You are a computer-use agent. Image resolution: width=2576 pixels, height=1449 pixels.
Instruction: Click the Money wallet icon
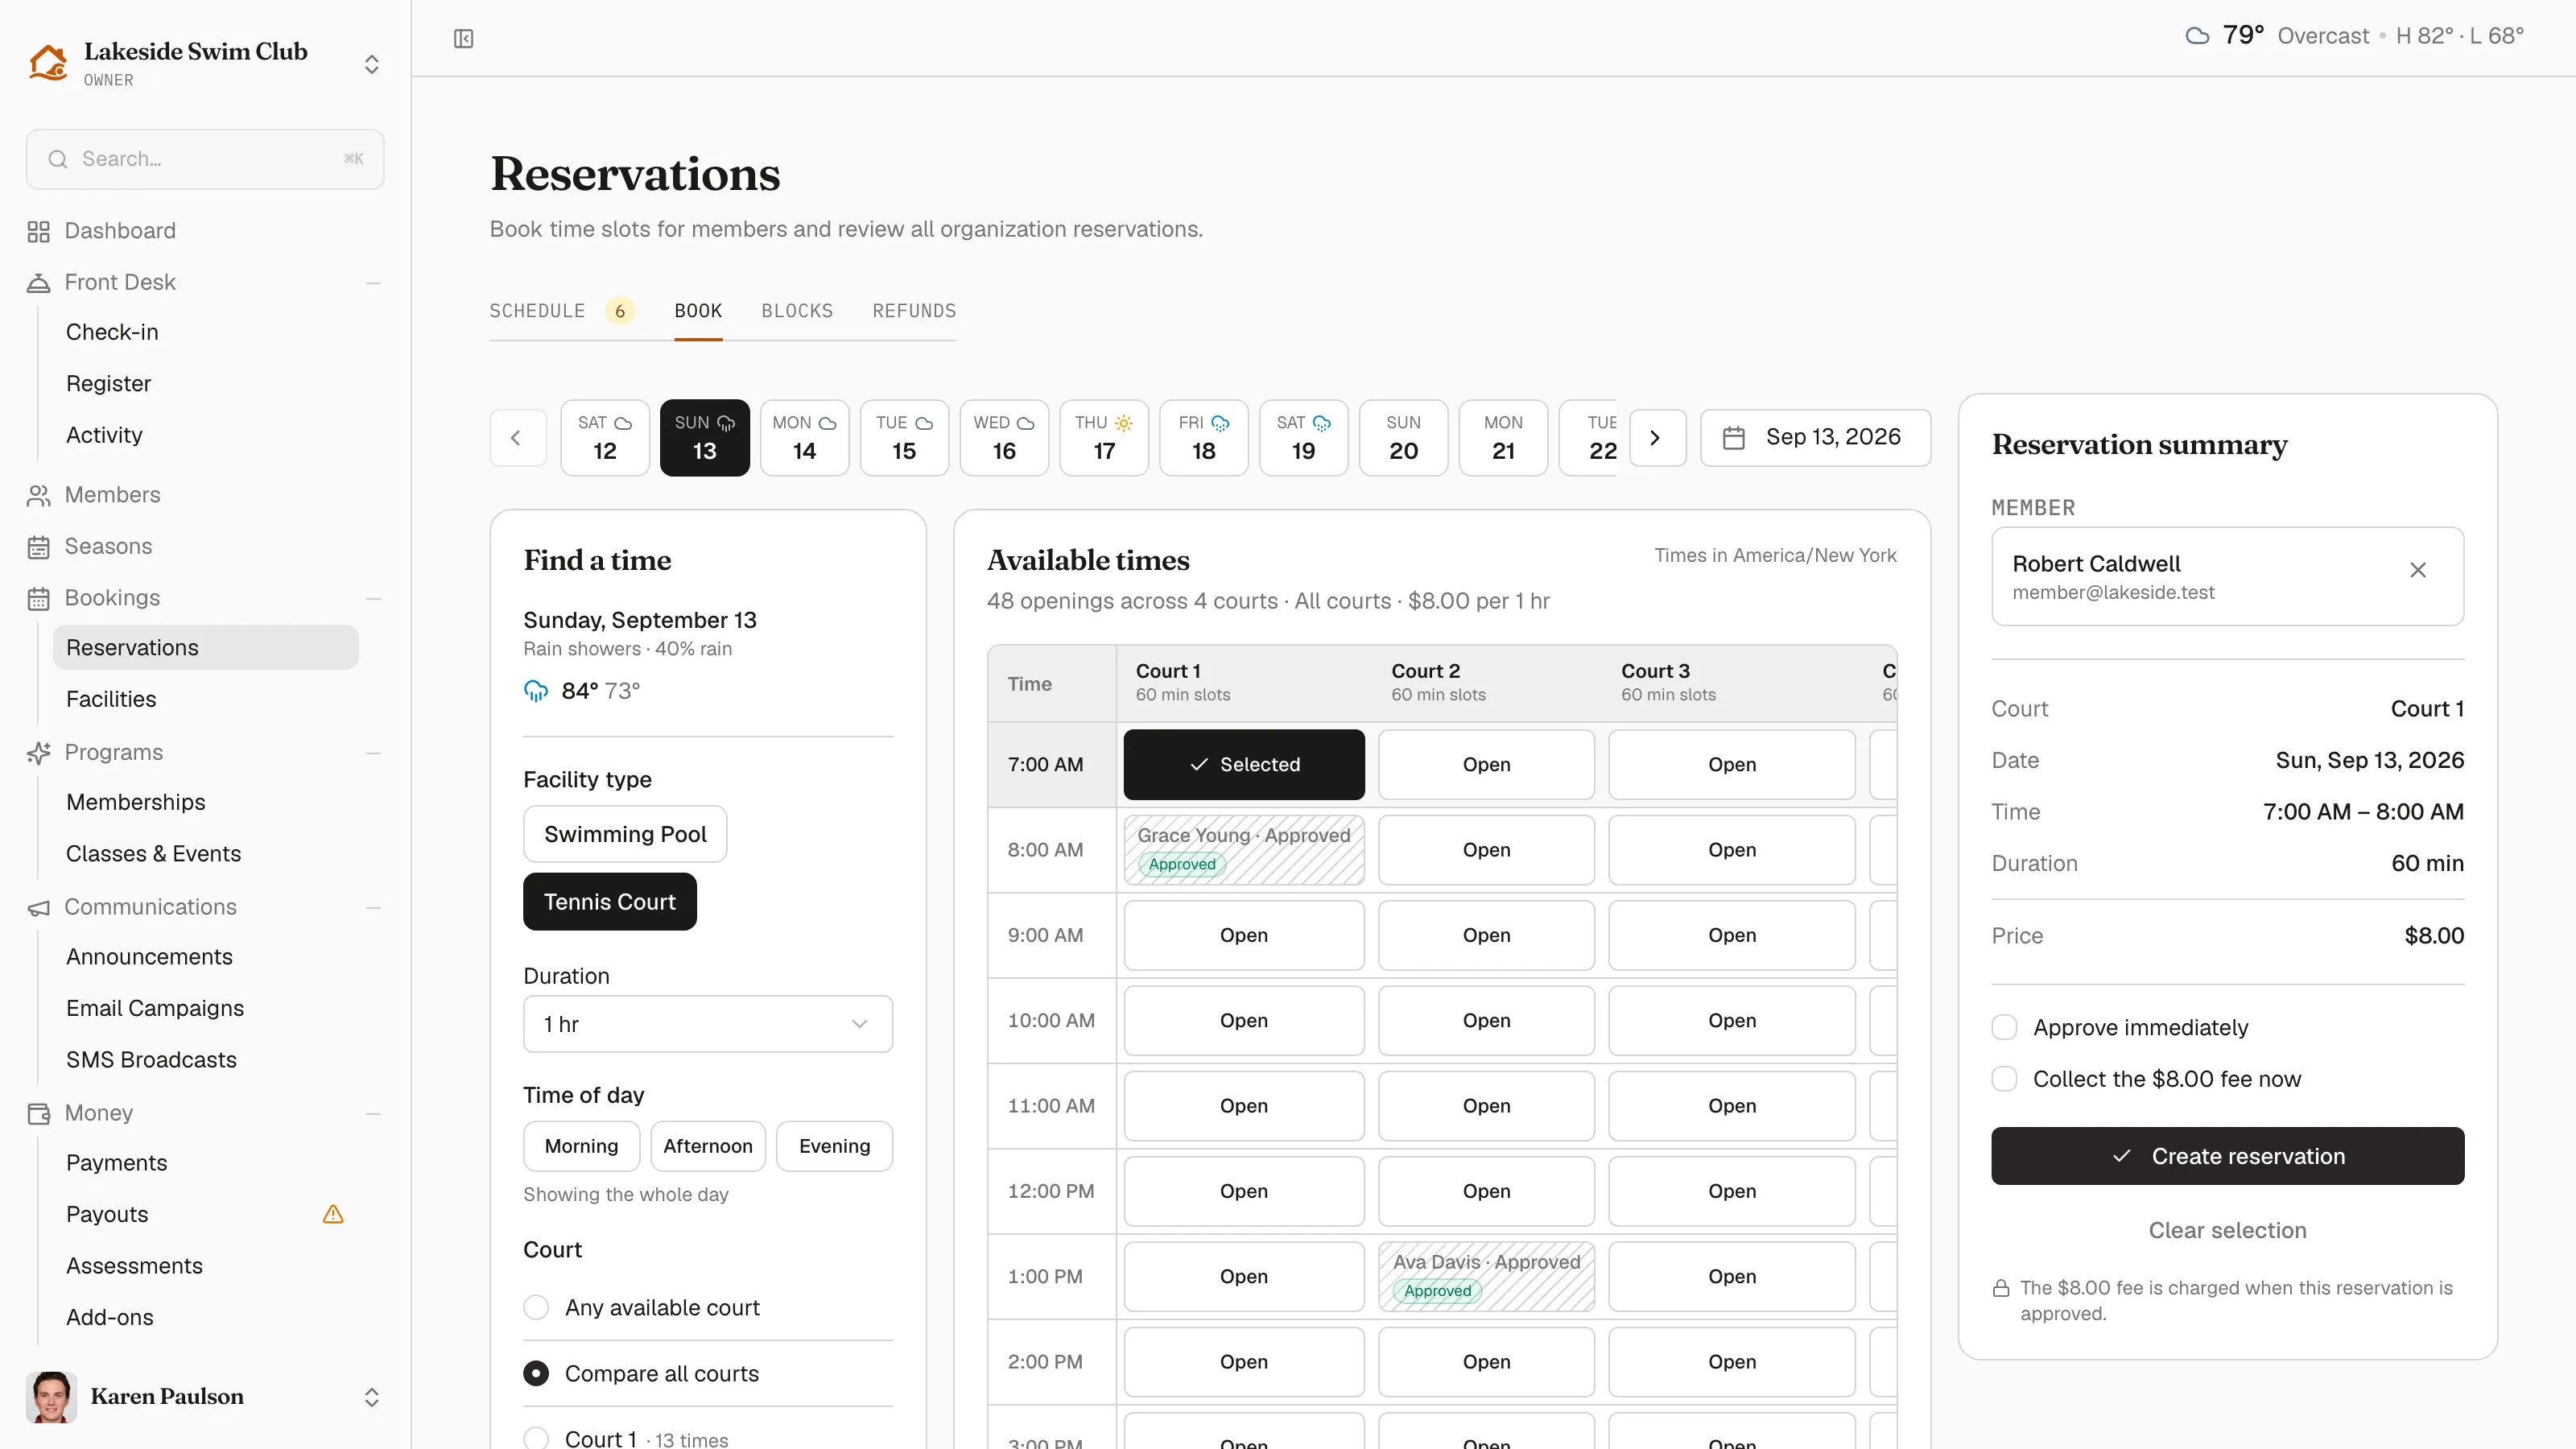coord(38,1113)
